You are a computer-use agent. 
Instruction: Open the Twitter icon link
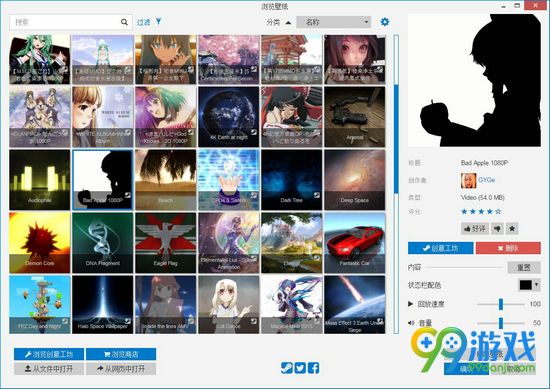tap(300, 368)
